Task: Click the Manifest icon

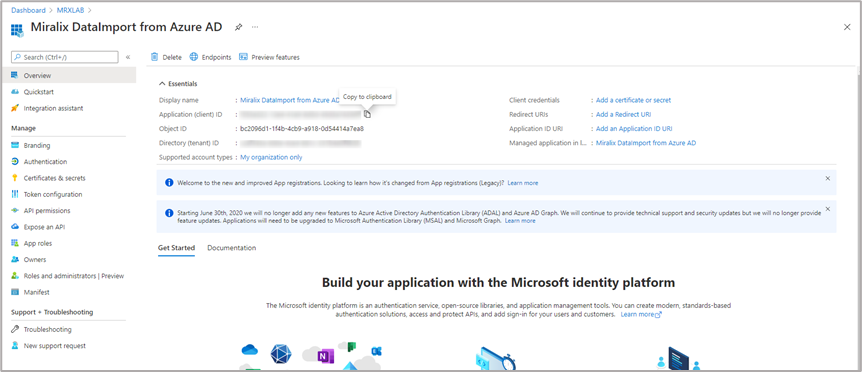Action: (x=15, y=292)
